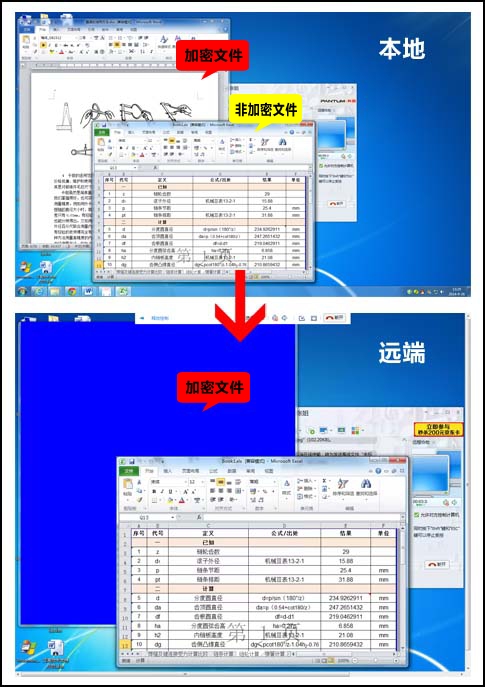Click red font color A swatch in remote Excel
The width and height of the screenshot is (485, 687).
[x=182, y=500]
